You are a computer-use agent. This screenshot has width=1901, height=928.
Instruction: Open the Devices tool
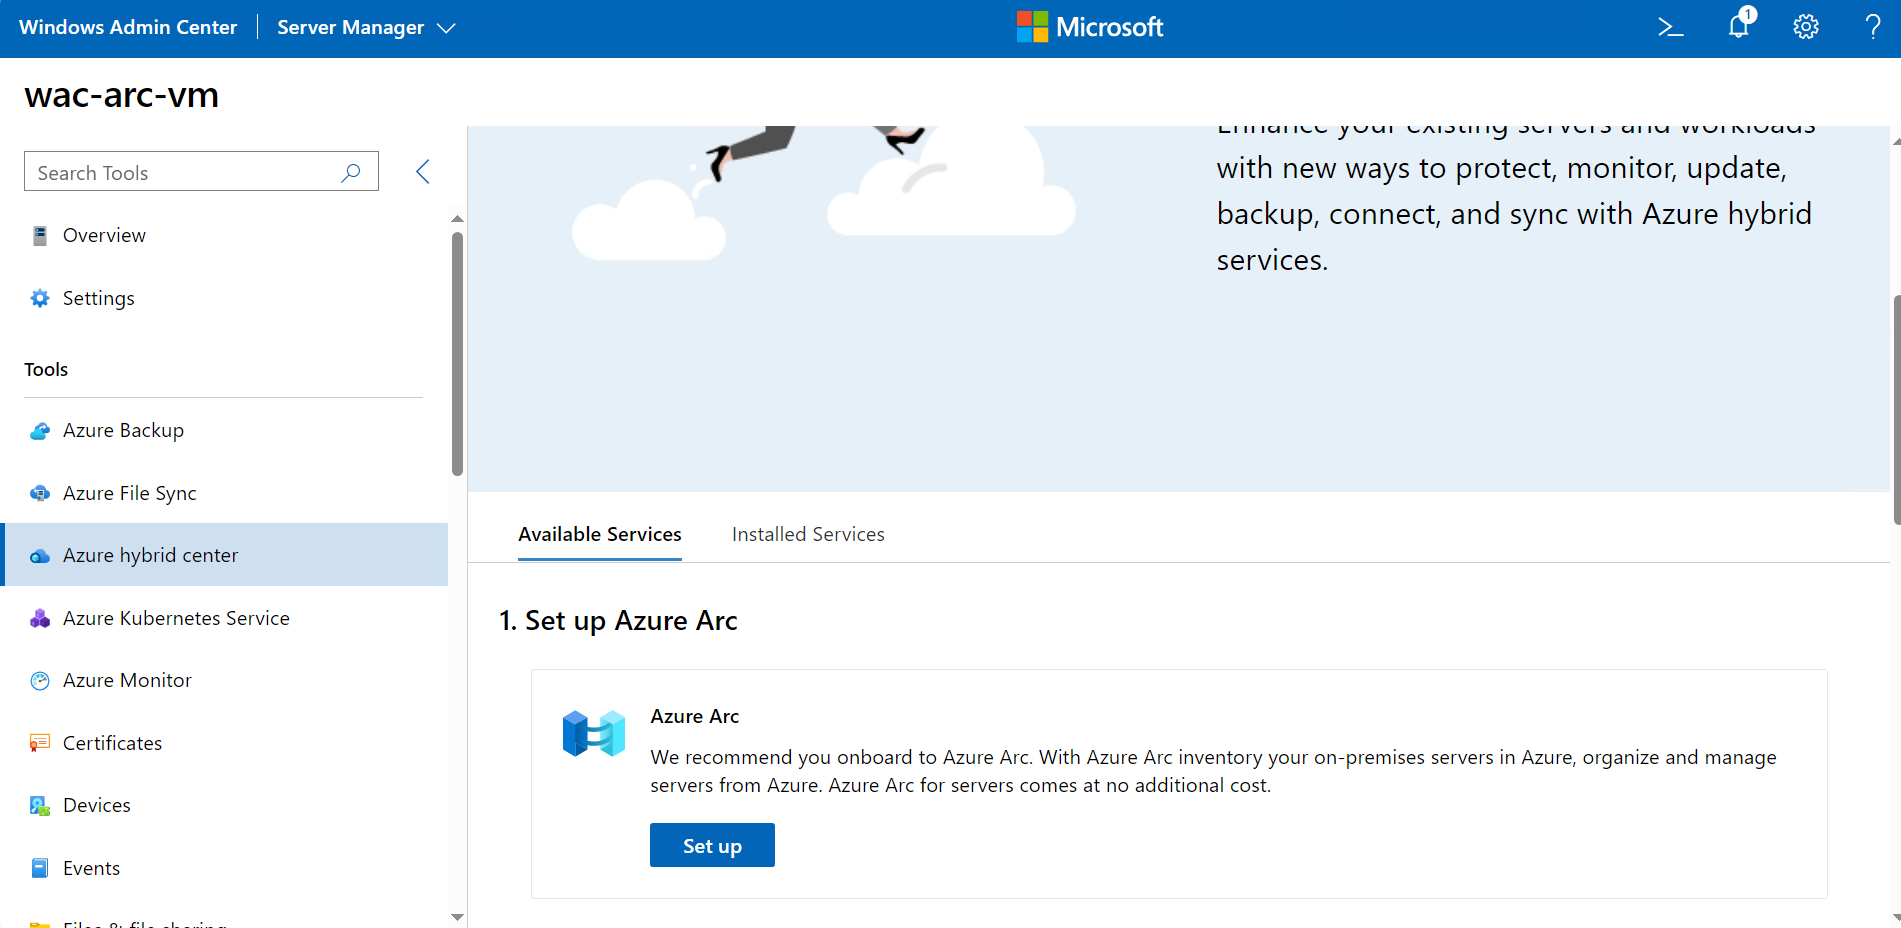[226, 805]
